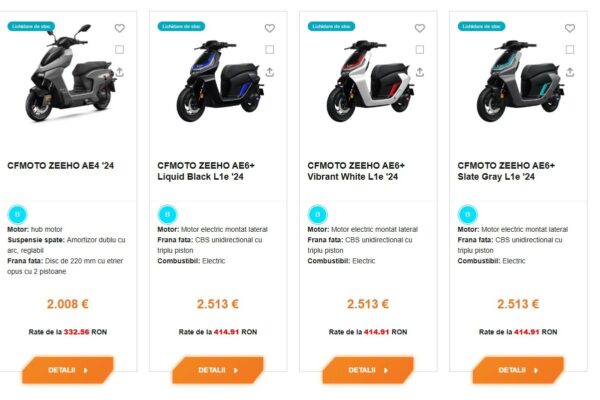Enable compare checkbox on Slate Gray card

pyautogui.click(x=570, y=49)
